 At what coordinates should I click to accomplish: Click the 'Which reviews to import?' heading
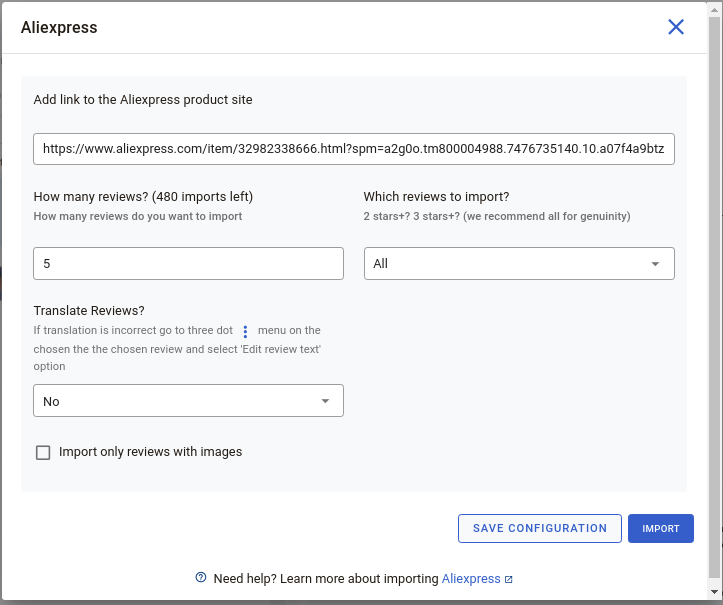point(436,197)
